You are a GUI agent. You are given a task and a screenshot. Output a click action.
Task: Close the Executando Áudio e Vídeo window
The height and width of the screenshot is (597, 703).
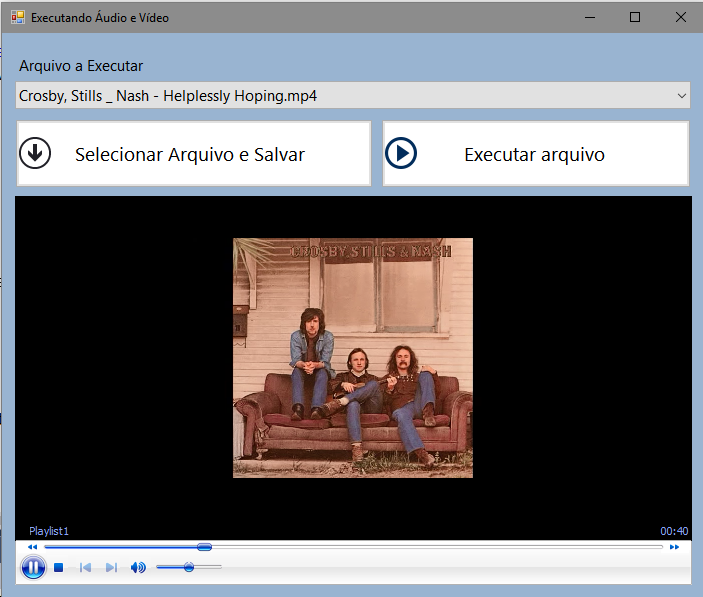[681, 17]
